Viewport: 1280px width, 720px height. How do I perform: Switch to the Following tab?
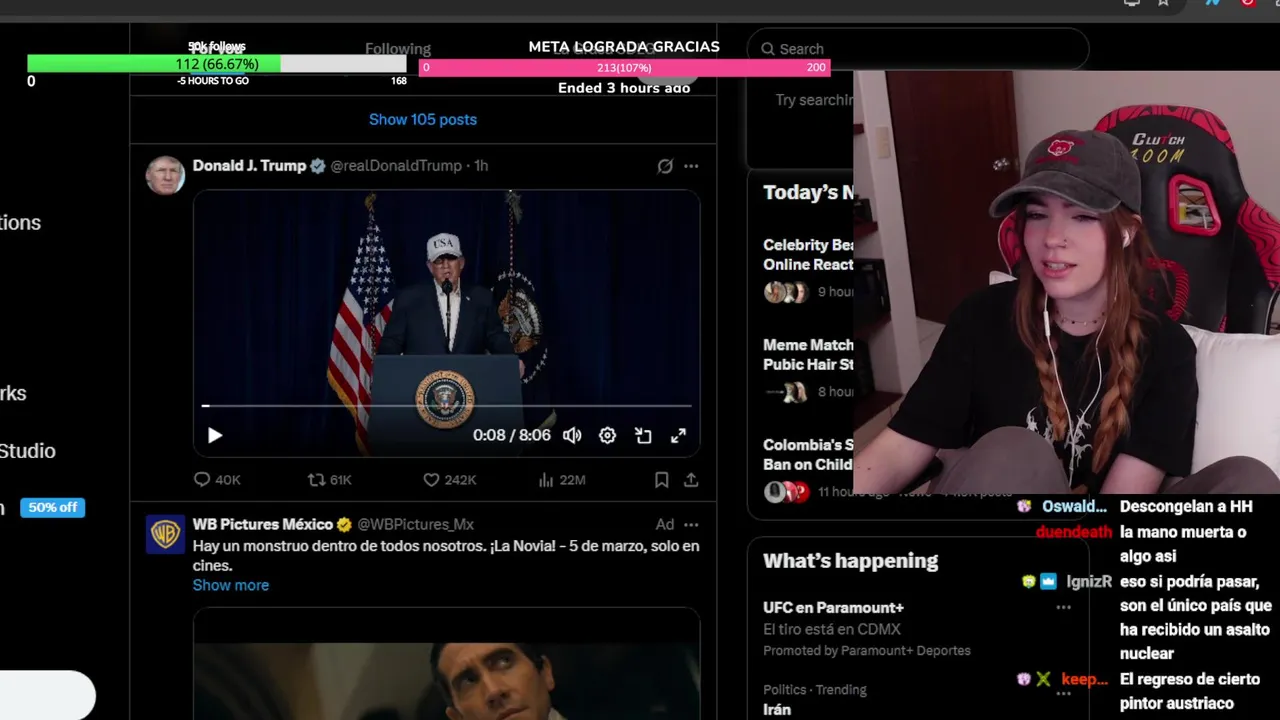coord(398,48)
